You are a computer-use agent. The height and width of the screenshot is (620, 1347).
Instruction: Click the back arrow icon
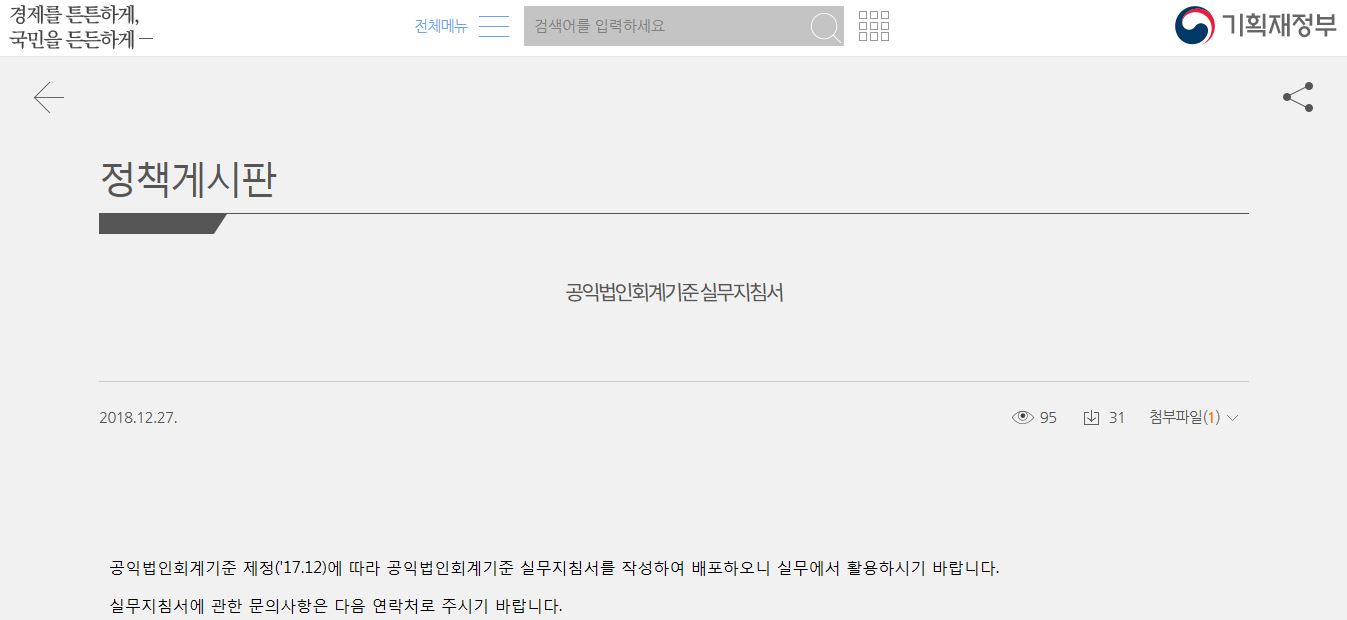coord(48,97)
